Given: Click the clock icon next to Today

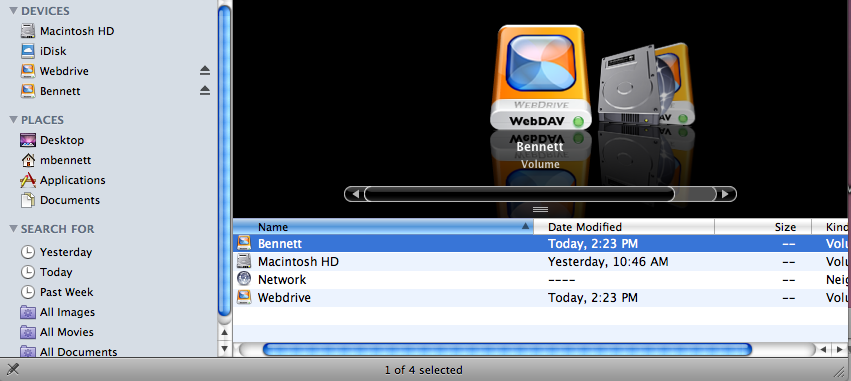Looking at the screenshot, I should (28, 272).
